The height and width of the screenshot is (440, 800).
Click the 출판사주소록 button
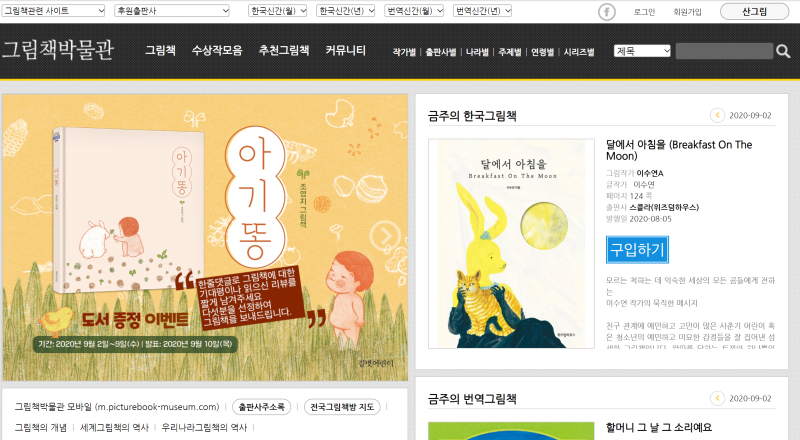pos(262,407)
